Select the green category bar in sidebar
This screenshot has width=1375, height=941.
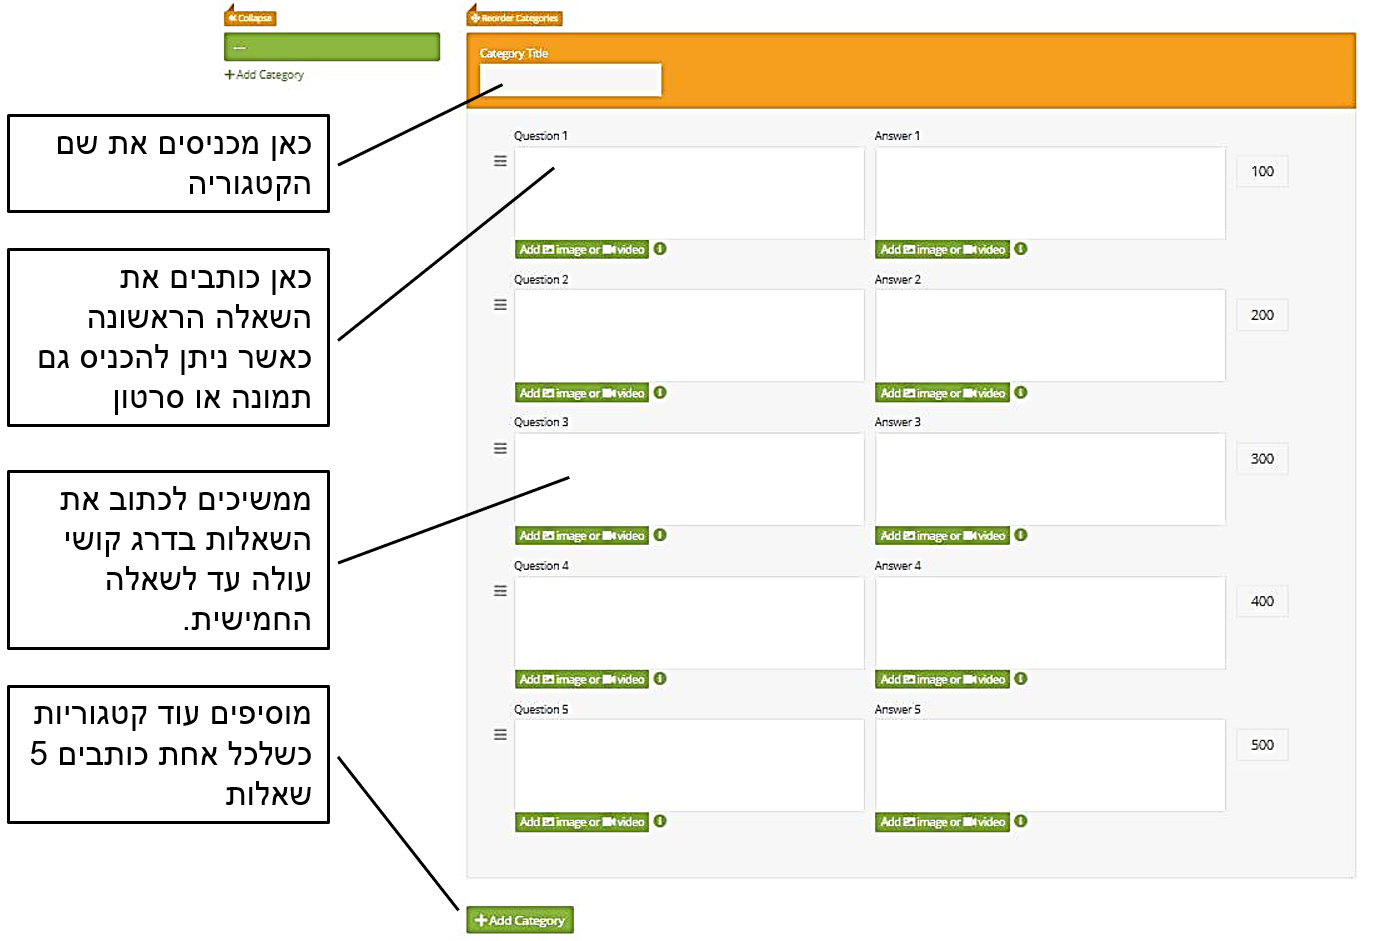(x=331, y=47)
